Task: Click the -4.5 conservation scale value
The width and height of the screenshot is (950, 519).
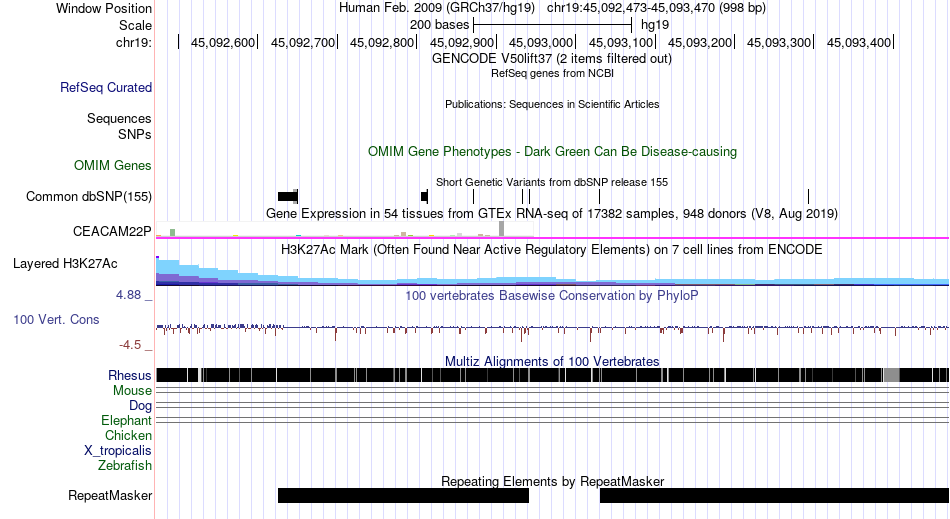Action: point(130,345)
